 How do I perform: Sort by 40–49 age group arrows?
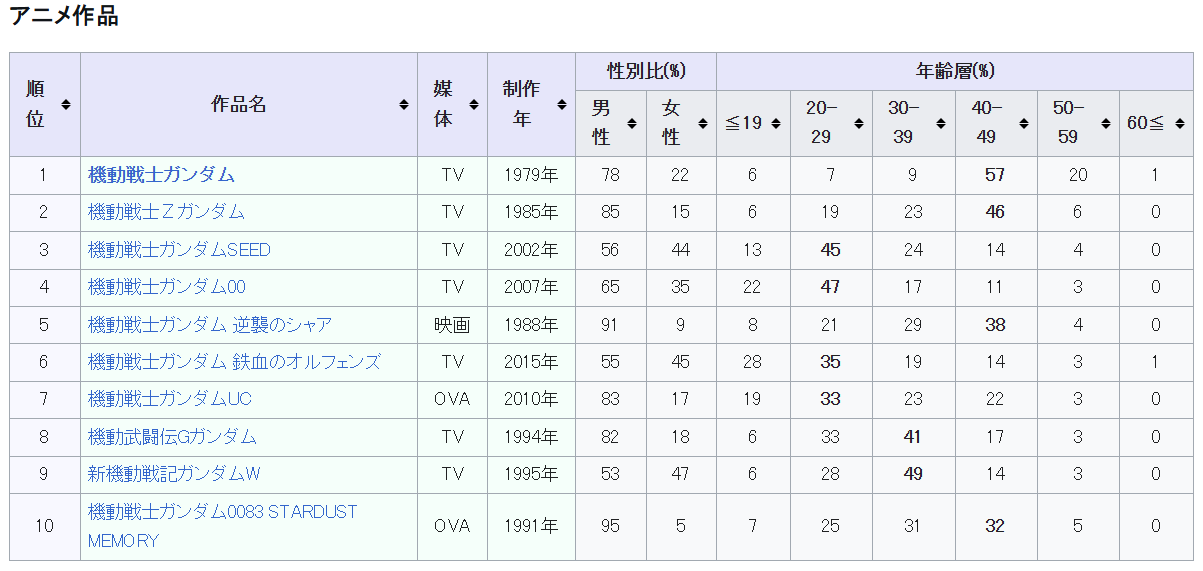[1024, 123]
